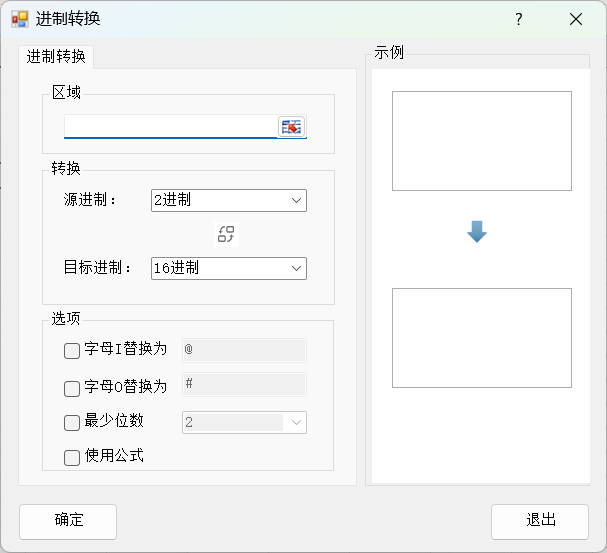
Task: Open the 最少位数 value dropdown
Action: click(x=295, y=423)
